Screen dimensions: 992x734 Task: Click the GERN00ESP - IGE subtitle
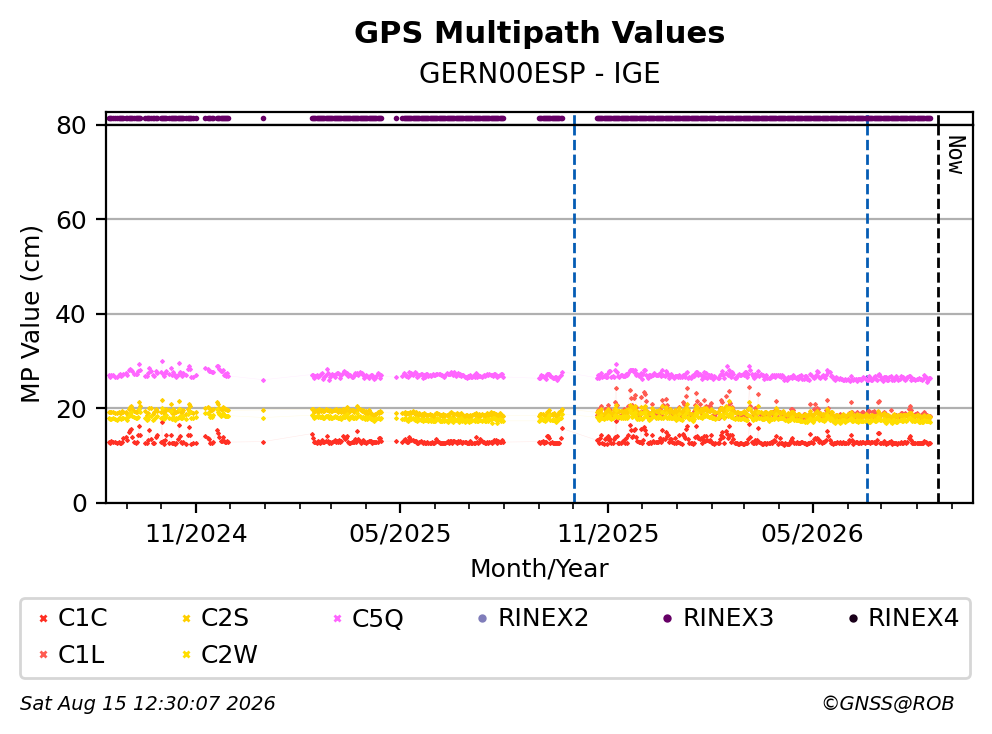539,73
